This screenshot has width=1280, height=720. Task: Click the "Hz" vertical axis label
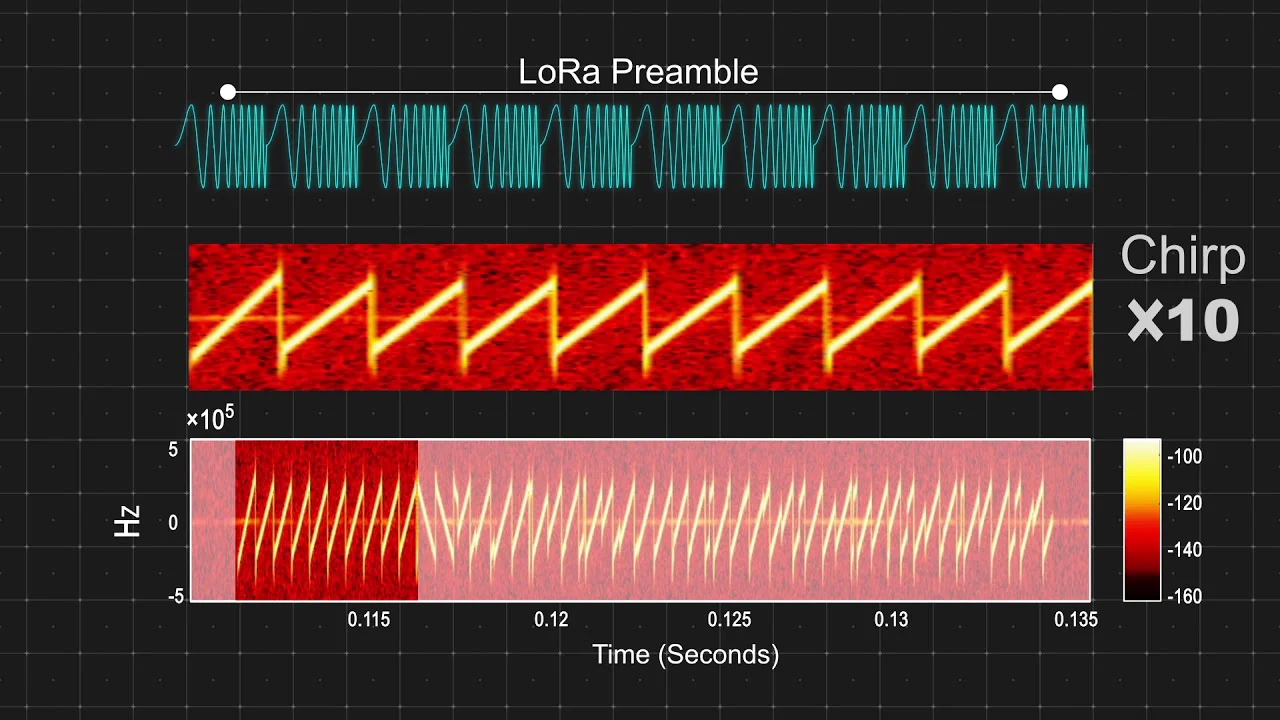click(127, 522)
